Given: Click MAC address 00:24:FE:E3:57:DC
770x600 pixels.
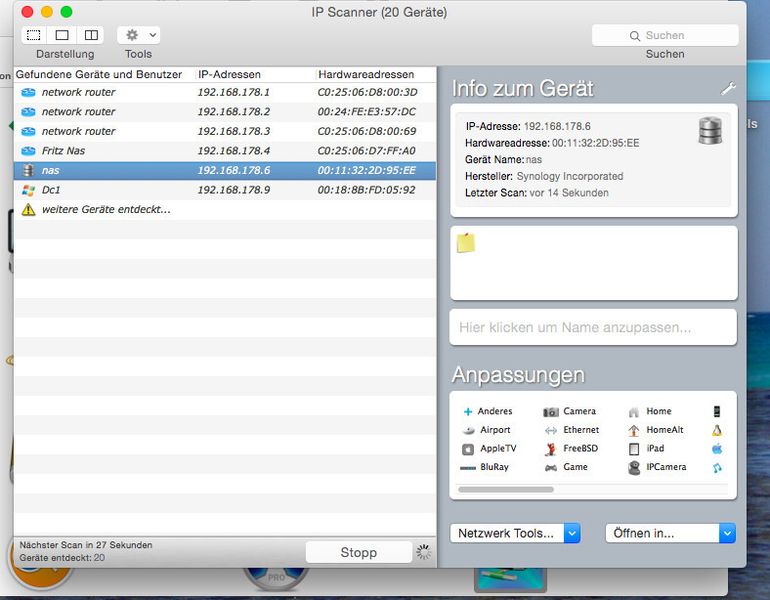Looking at the screenshot, I should click(x=366, y=112).
